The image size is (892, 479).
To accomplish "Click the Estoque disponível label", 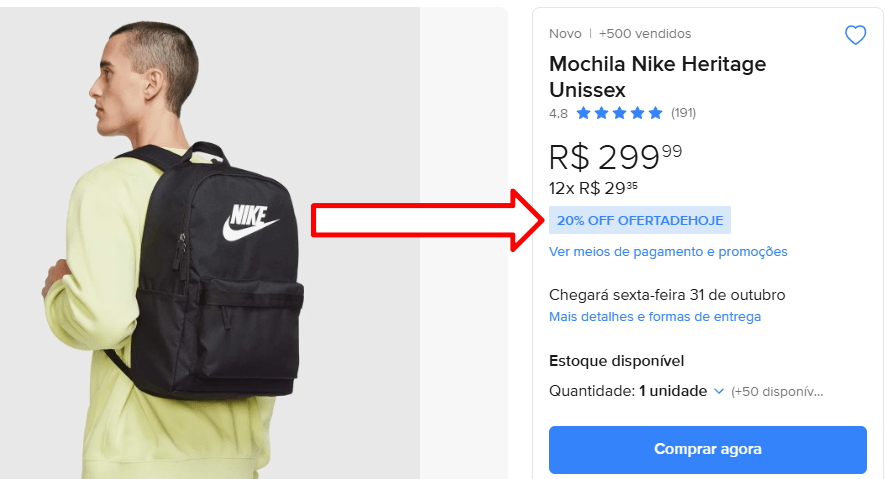I will tap(616, 361).
